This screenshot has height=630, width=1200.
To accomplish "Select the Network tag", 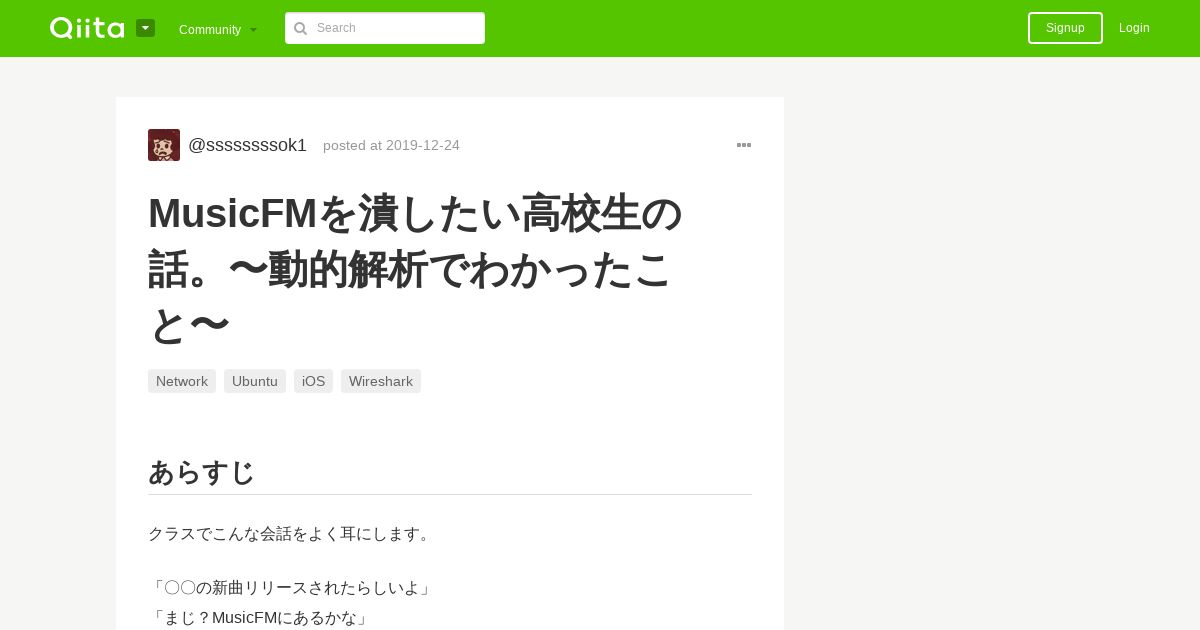I will tap(182, 381).
